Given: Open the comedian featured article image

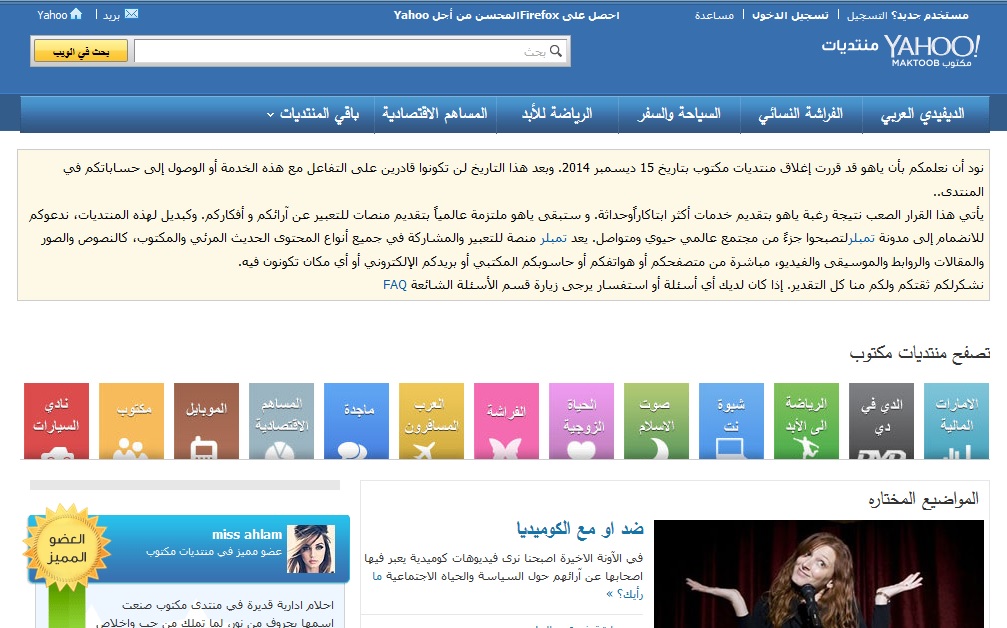Looking at the screenshot, I should 819,573.
